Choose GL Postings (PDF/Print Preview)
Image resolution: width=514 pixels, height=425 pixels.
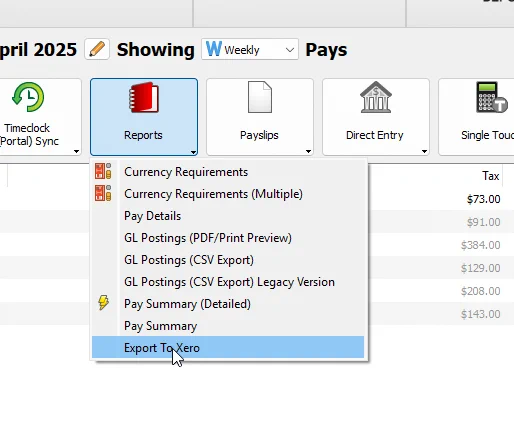click(228, 238)
